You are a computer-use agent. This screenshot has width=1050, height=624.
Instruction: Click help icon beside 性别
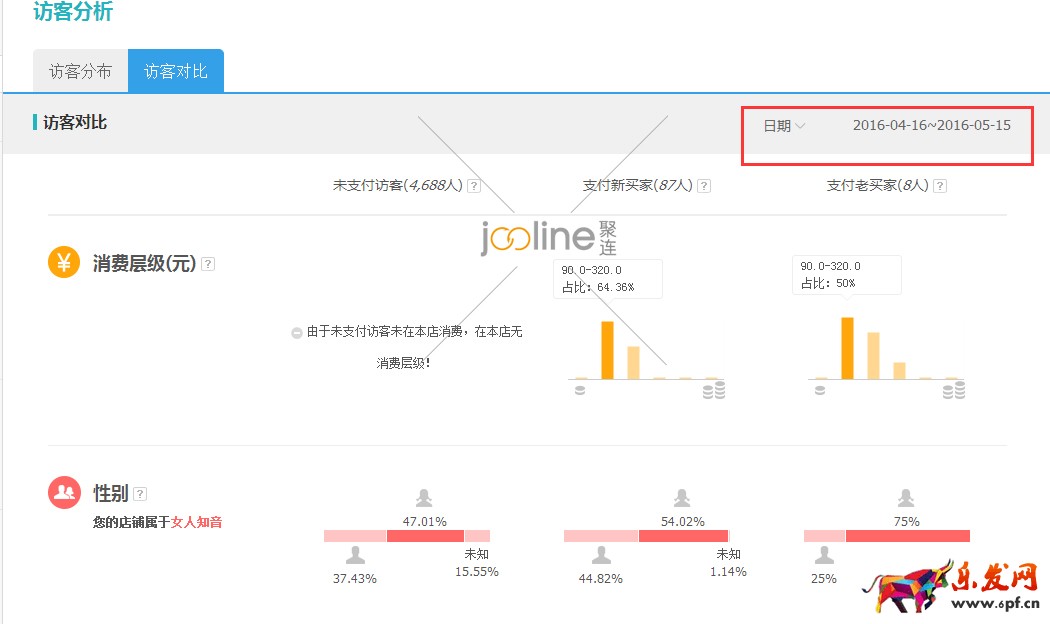140,493
